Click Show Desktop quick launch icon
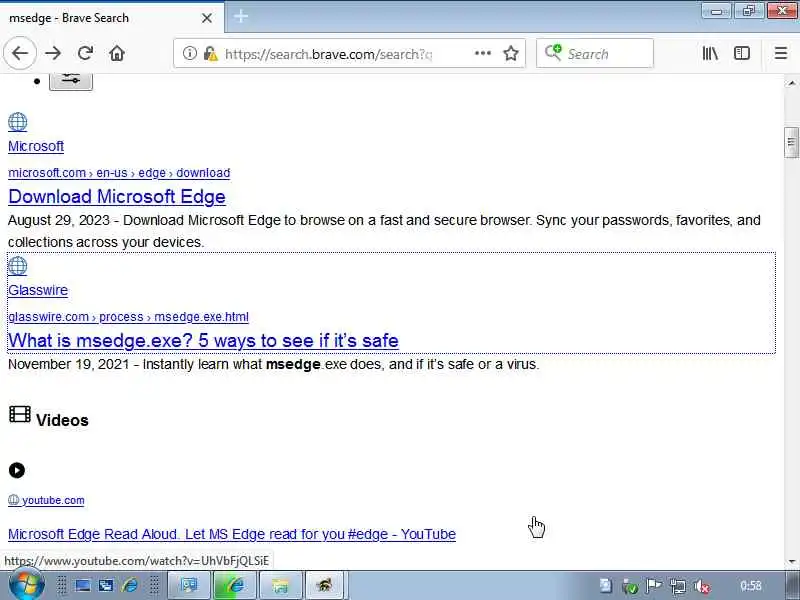Screen dimensions: 800x600 click(x=83, y=585)
